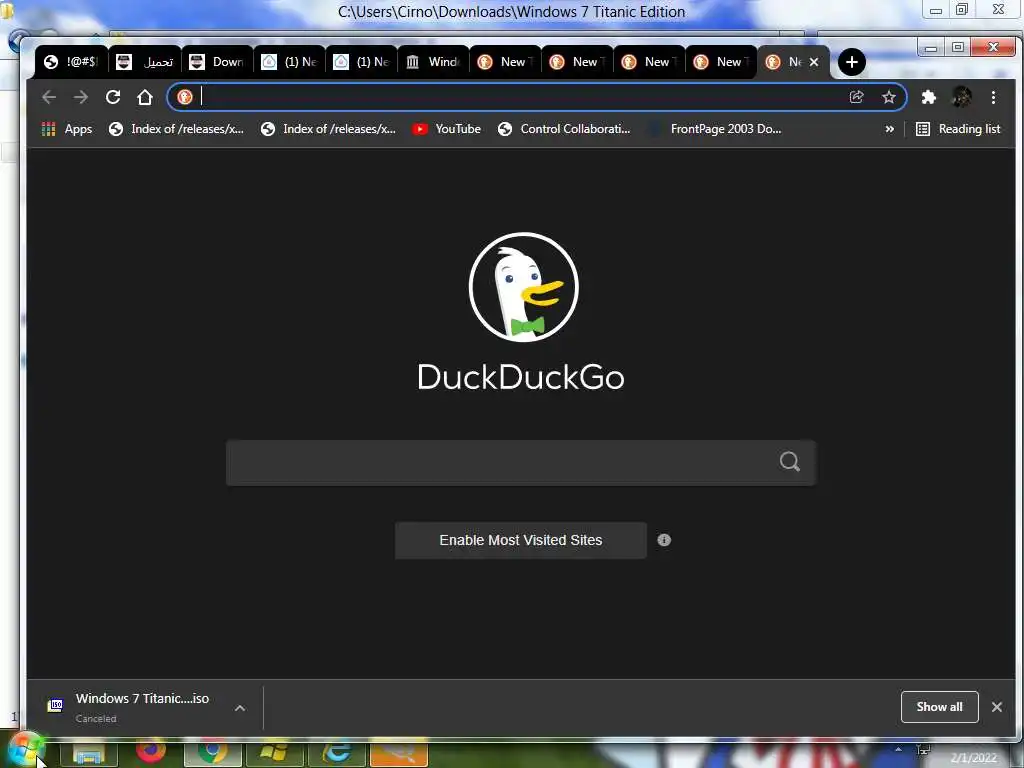This screenshot has width=1024, height=768.
Task: Open the YouTube bookmark
Action: click(x=447, y=129)
